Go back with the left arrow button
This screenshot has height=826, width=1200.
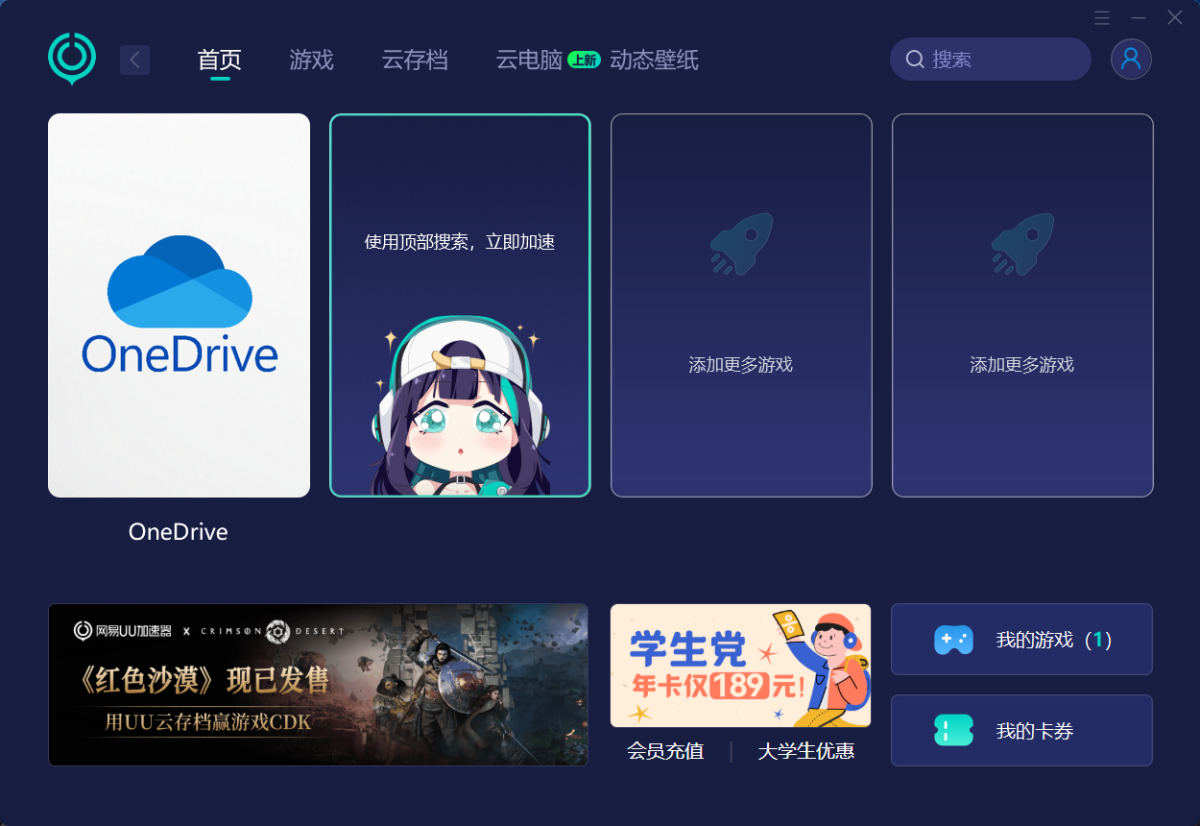click(x=135, y=60)
